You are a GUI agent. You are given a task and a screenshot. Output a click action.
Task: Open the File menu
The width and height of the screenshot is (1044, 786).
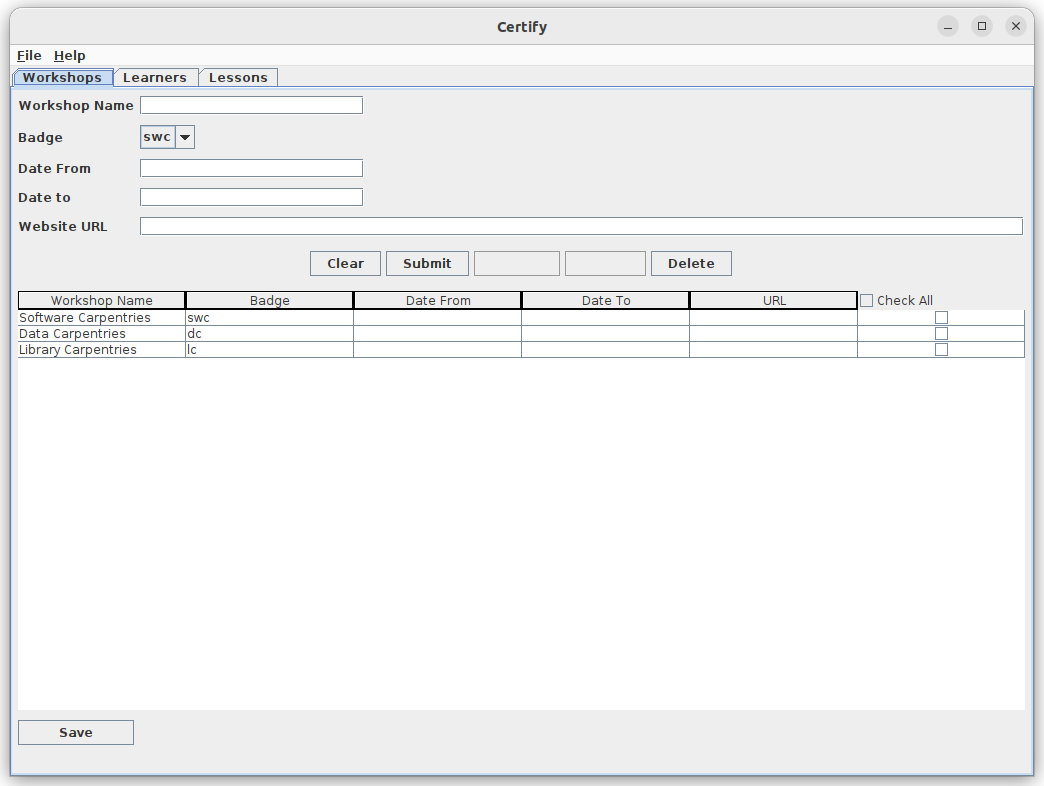[29, 56]
